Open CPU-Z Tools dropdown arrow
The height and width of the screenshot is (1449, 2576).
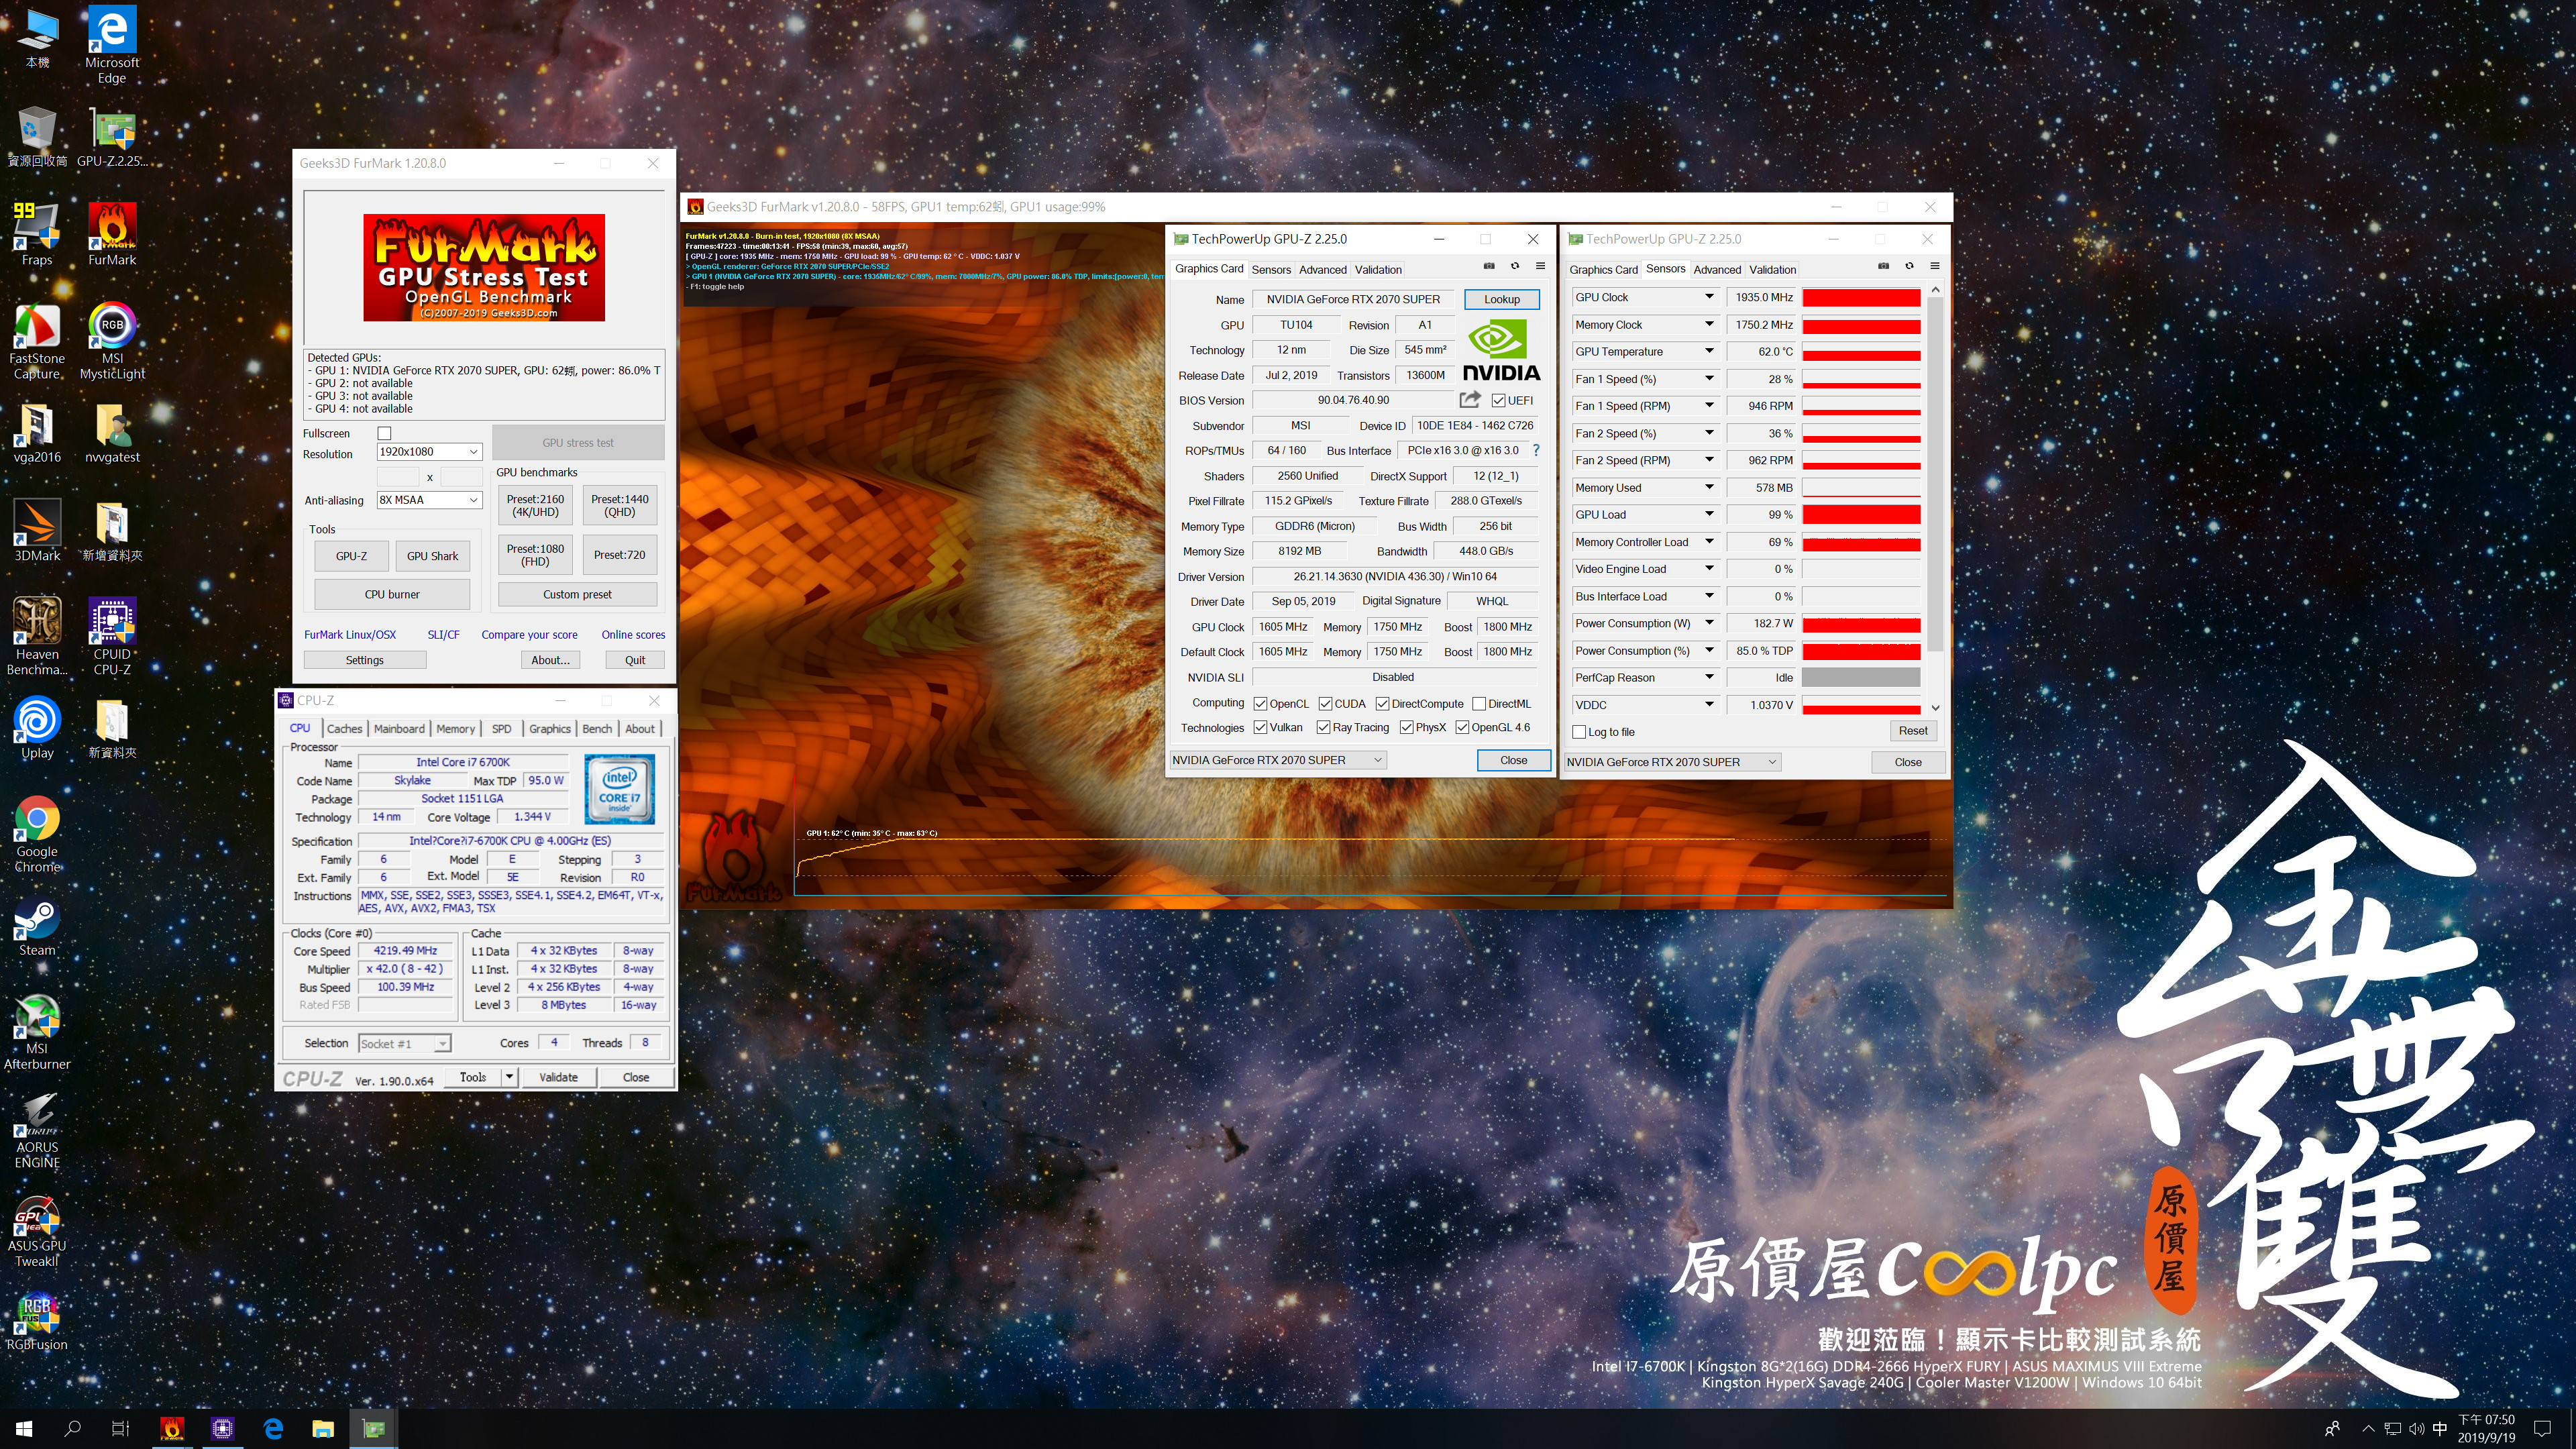click(x=509, y=1077)
